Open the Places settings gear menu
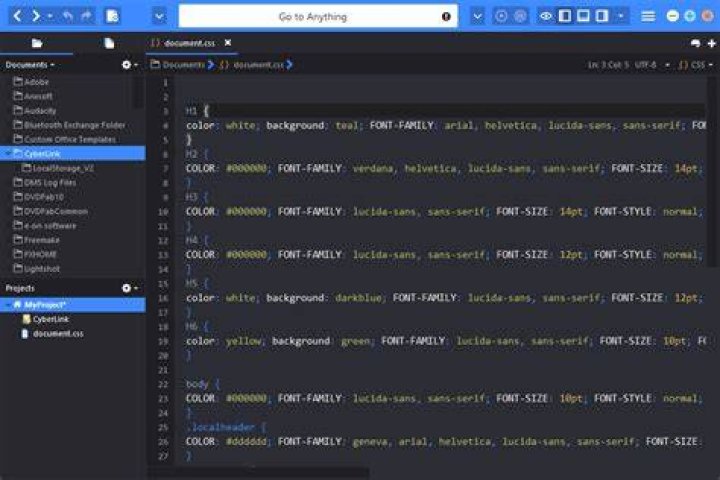The width and height of the screenshot is (720, 480). pos(129,65)
